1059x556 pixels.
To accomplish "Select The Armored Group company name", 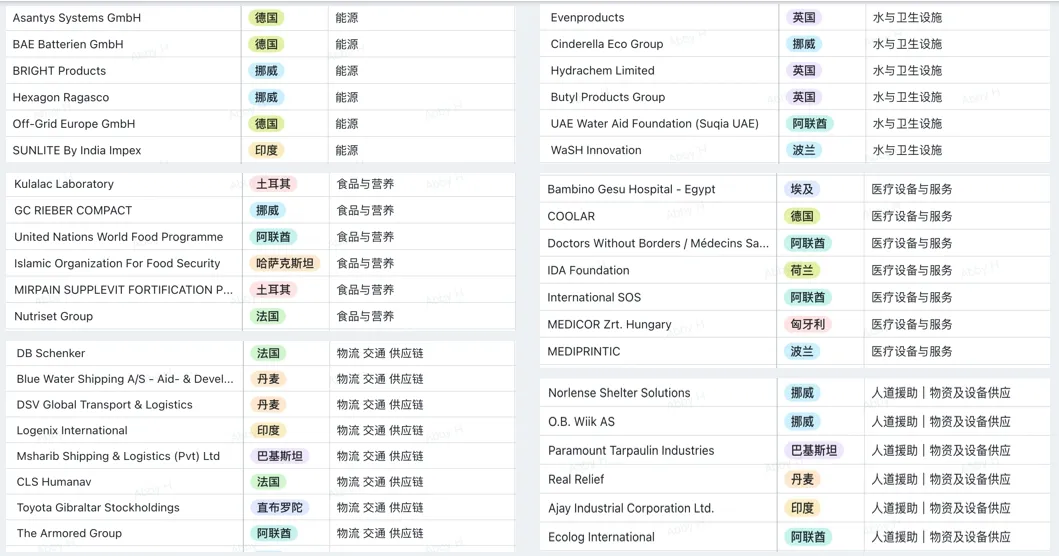I will [x=69, y=533].
